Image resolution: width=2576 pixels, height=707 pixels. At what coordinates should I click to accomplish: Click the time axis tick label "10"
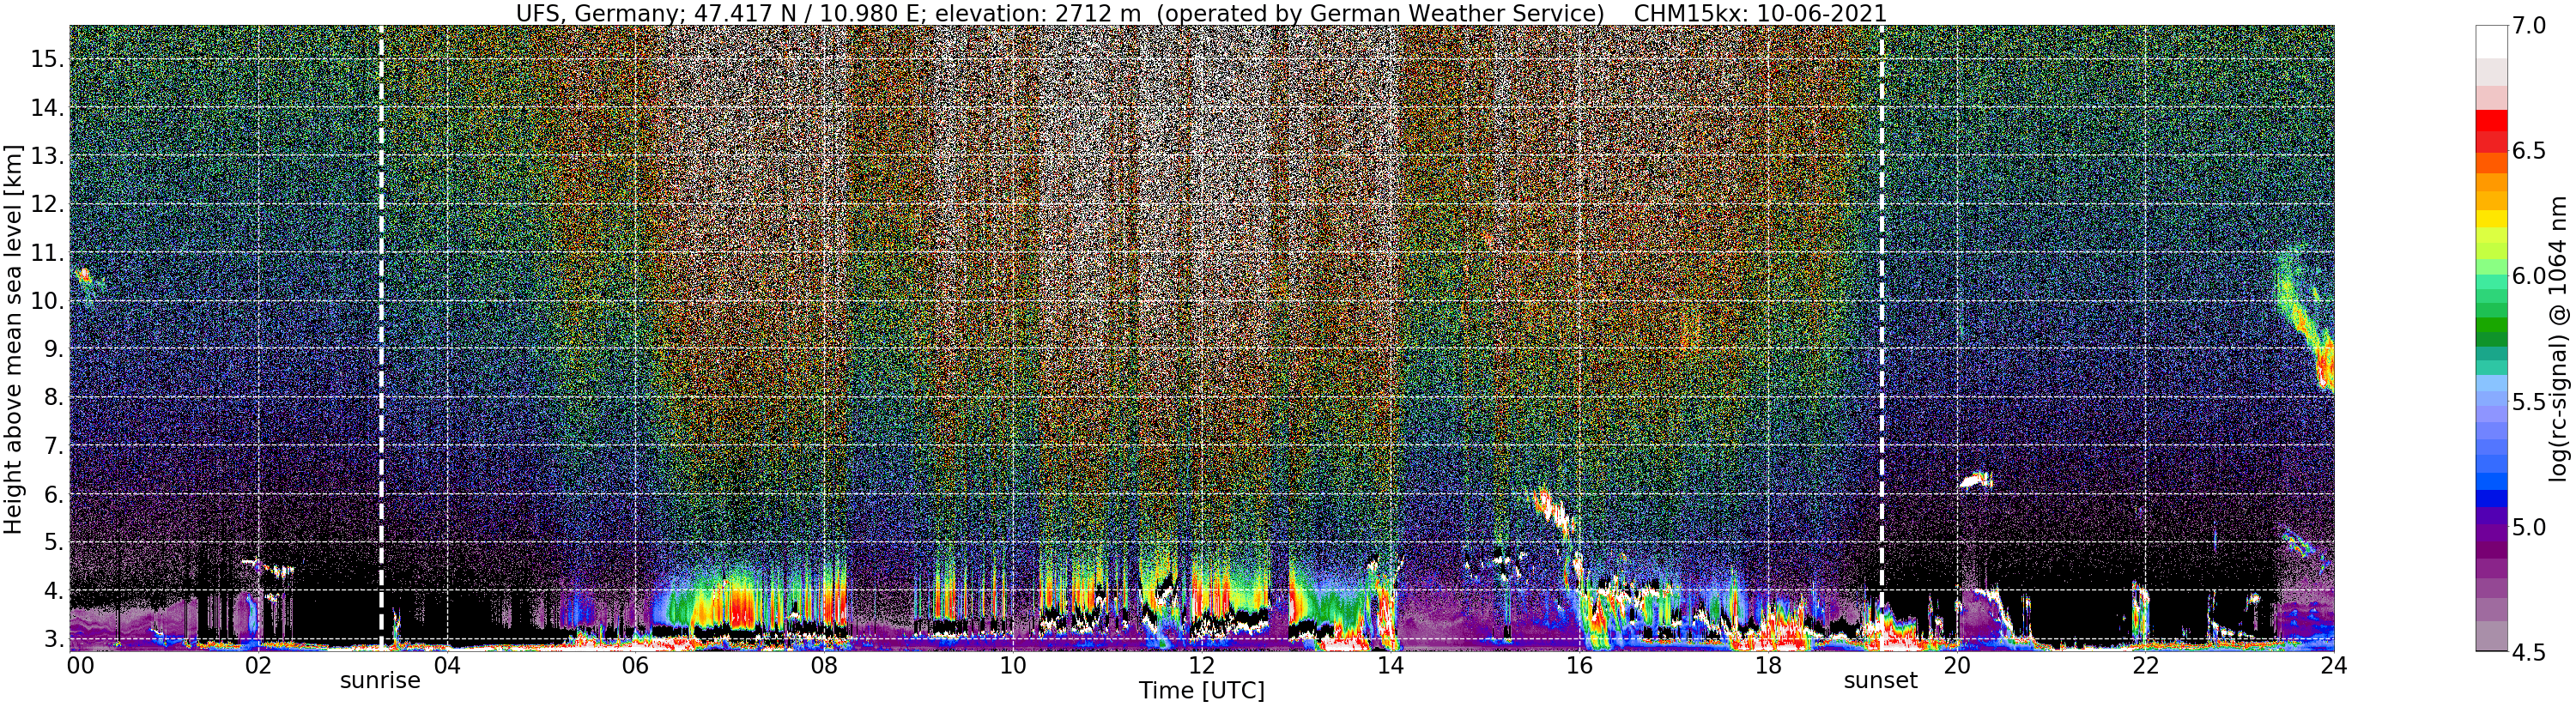tap(1012, 666)
